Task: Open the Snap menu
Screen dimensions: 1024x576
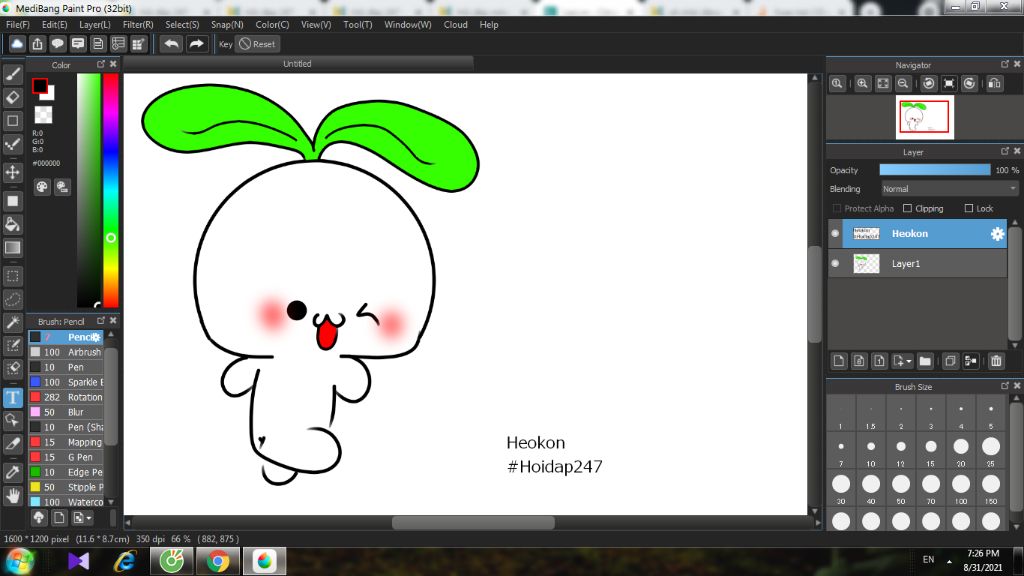Action: click(227, 25)
